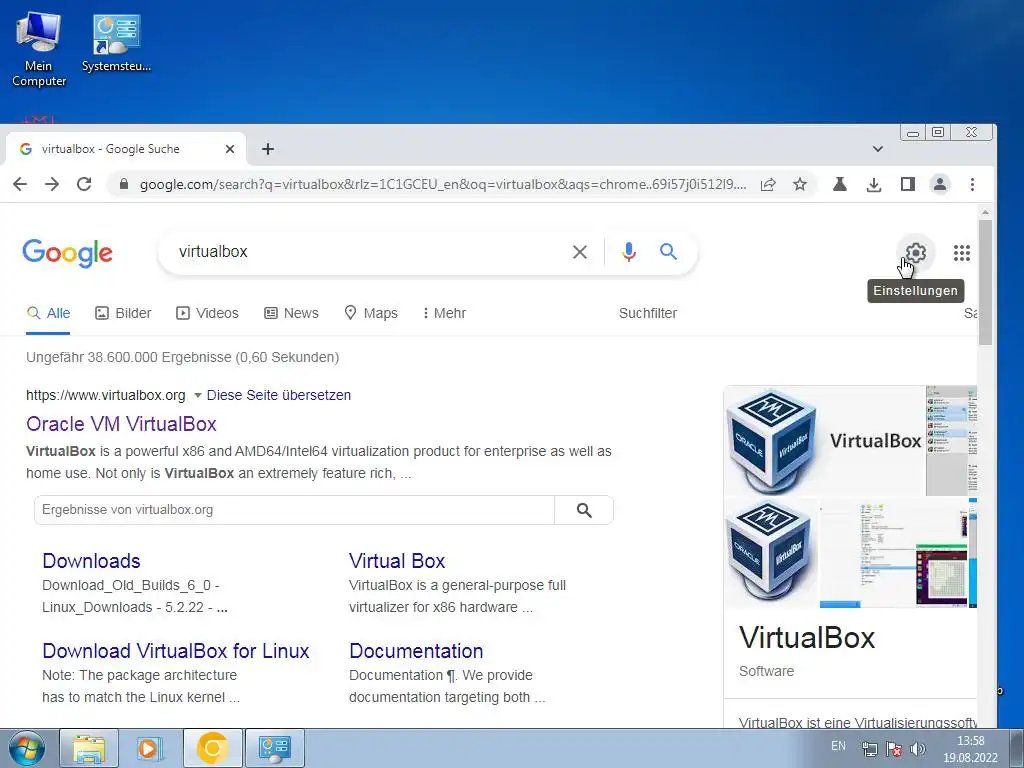The image size is (1024, 768).
Task: Open a new browser tab
Action: coord(268,149)
